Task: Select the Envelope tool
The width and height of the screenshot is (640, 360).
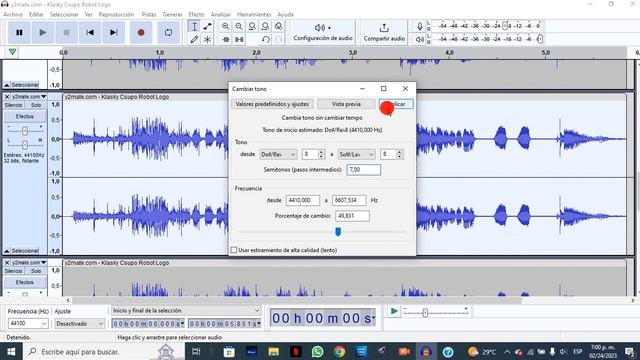Action: pos(207,27)
